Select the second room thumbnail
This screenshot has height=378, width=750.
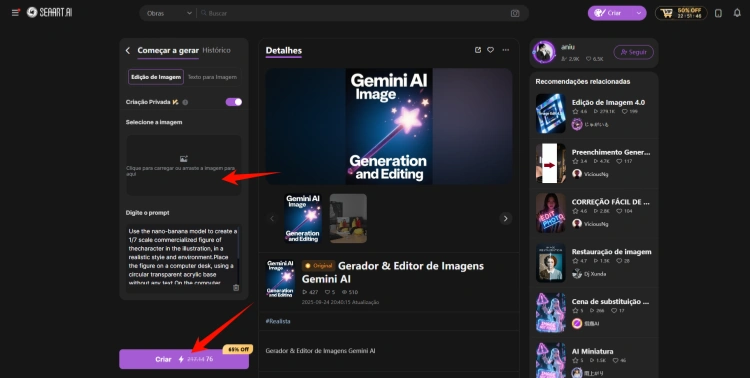coord(348,218)
